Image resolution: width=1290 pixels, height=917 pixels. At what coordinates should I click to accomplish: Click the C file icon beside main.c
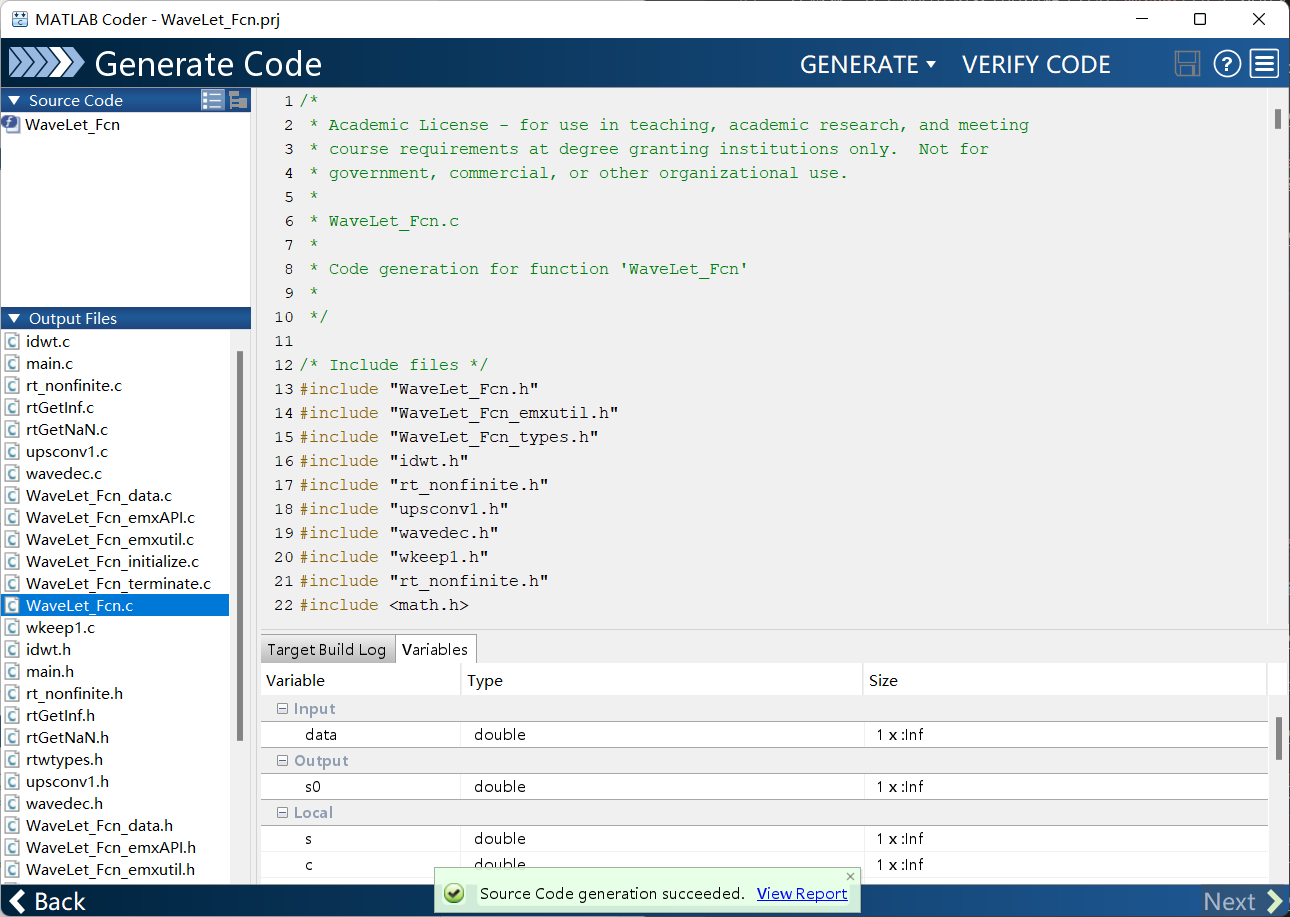pyautogui.click(x=13, y=364)
